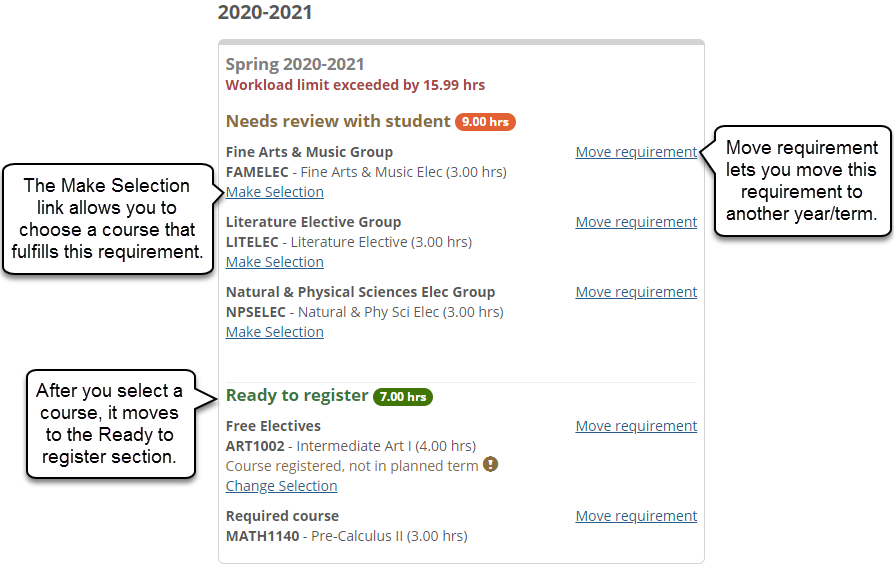Click the Needs review with student heading
Viewport: 894px width, 565px height.
[337, 122]
